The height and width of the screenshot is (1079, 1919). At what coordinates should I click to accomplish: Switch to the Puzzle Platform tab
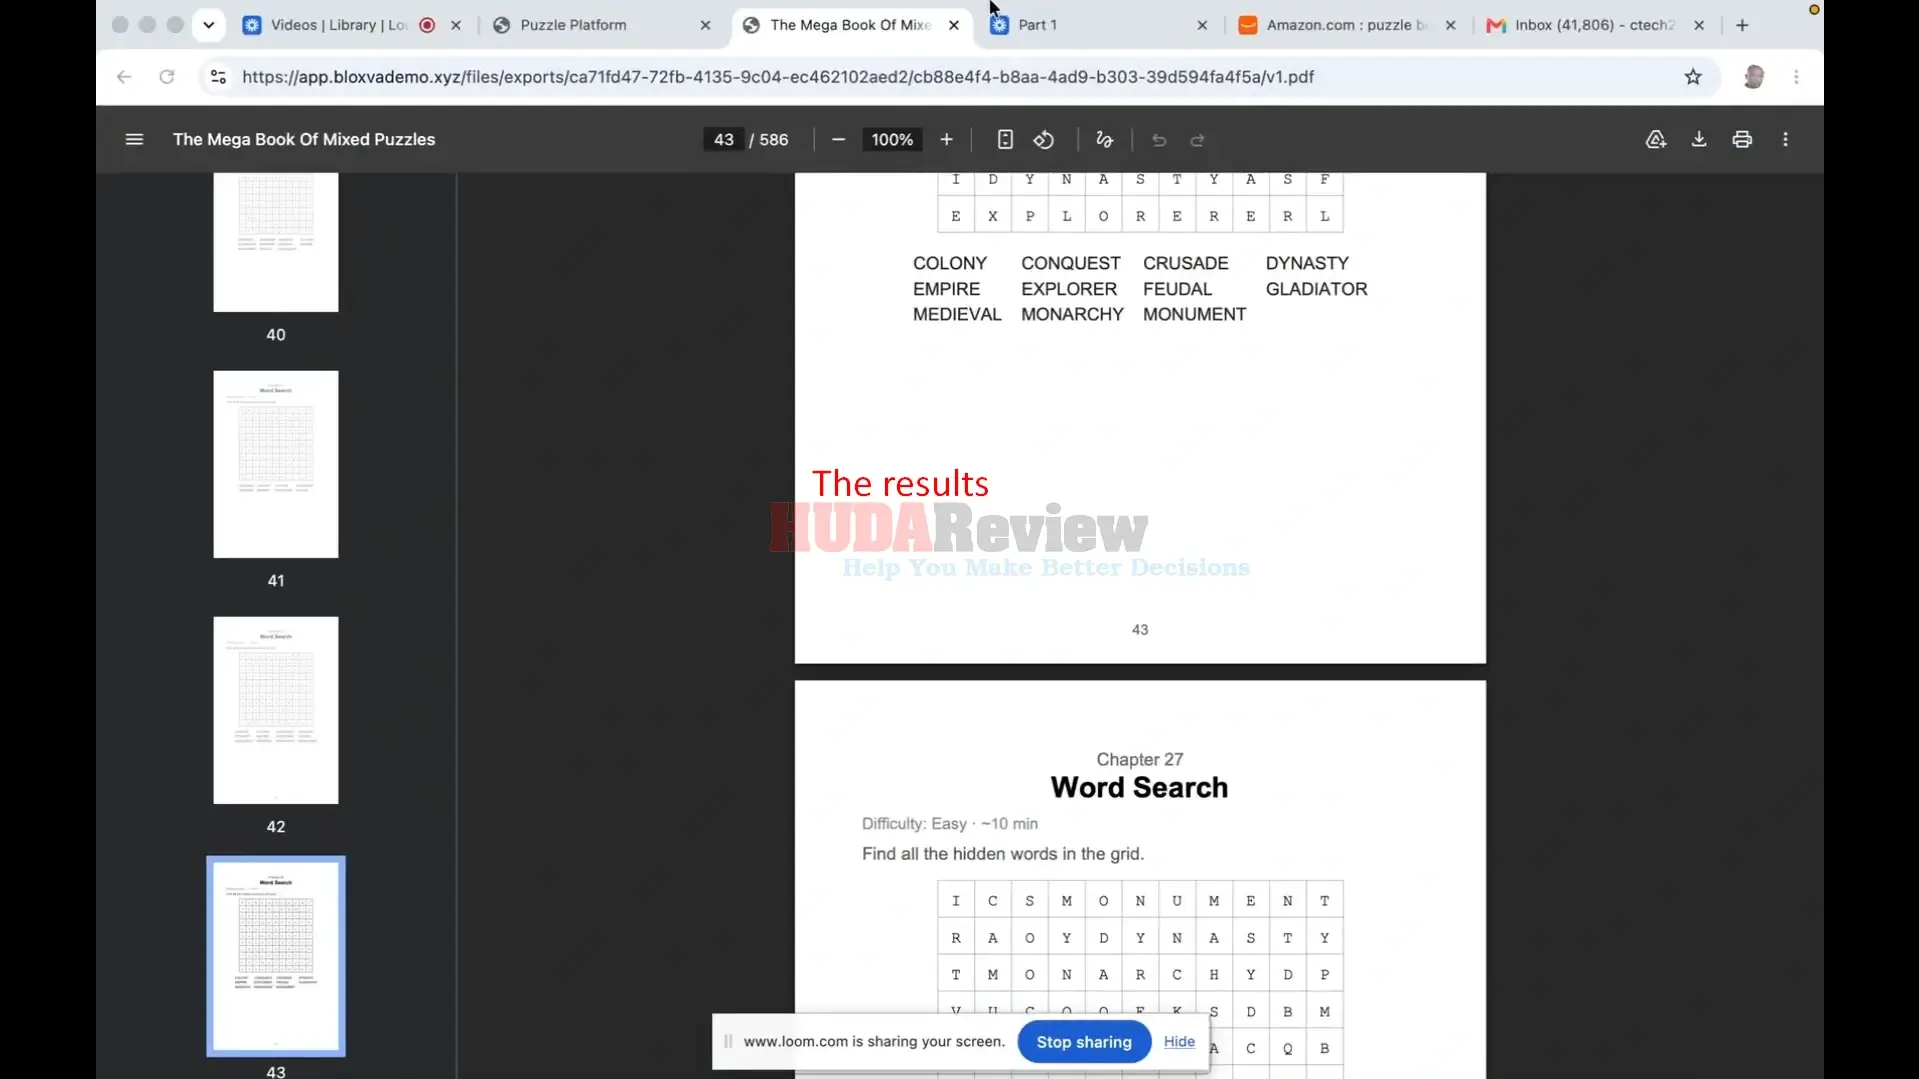pos(573,25)
